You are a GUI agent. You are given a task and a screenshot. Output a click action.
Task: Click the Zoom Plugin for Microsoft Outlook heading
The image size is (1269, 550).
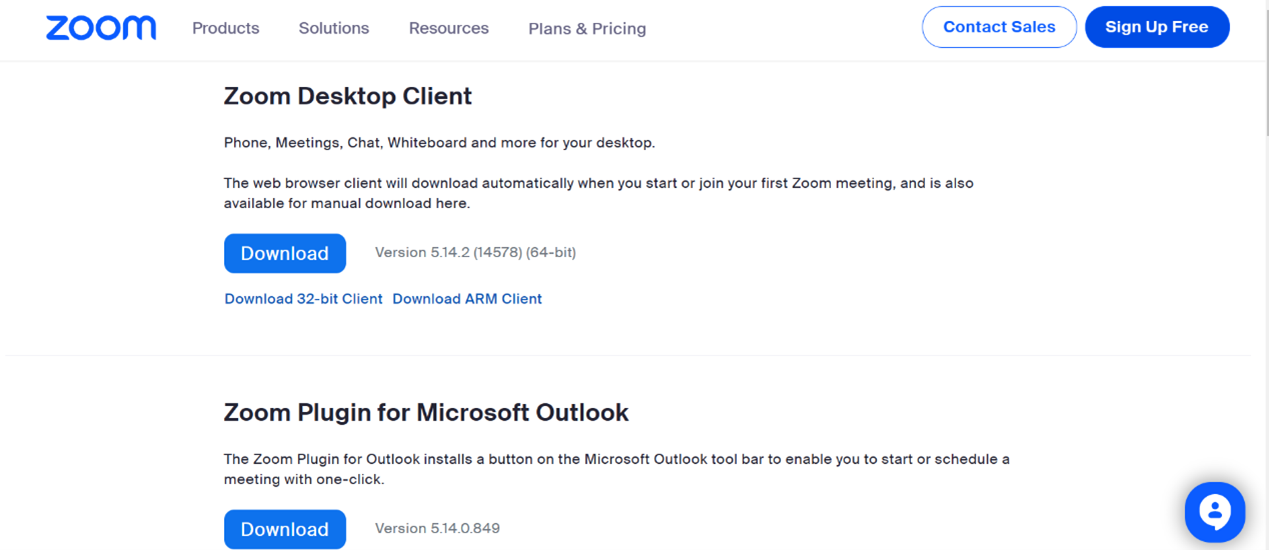click(426, 412)
